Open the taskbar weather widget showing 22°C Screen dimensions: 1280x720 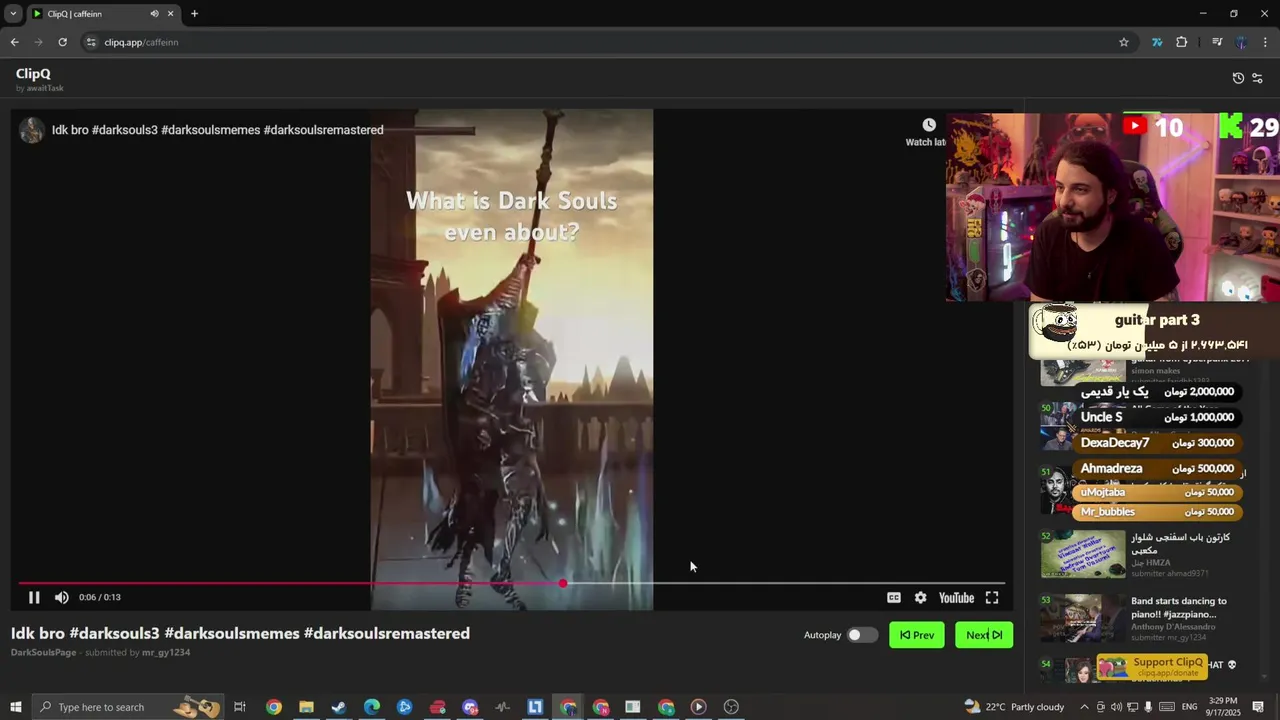(1014, 707)
